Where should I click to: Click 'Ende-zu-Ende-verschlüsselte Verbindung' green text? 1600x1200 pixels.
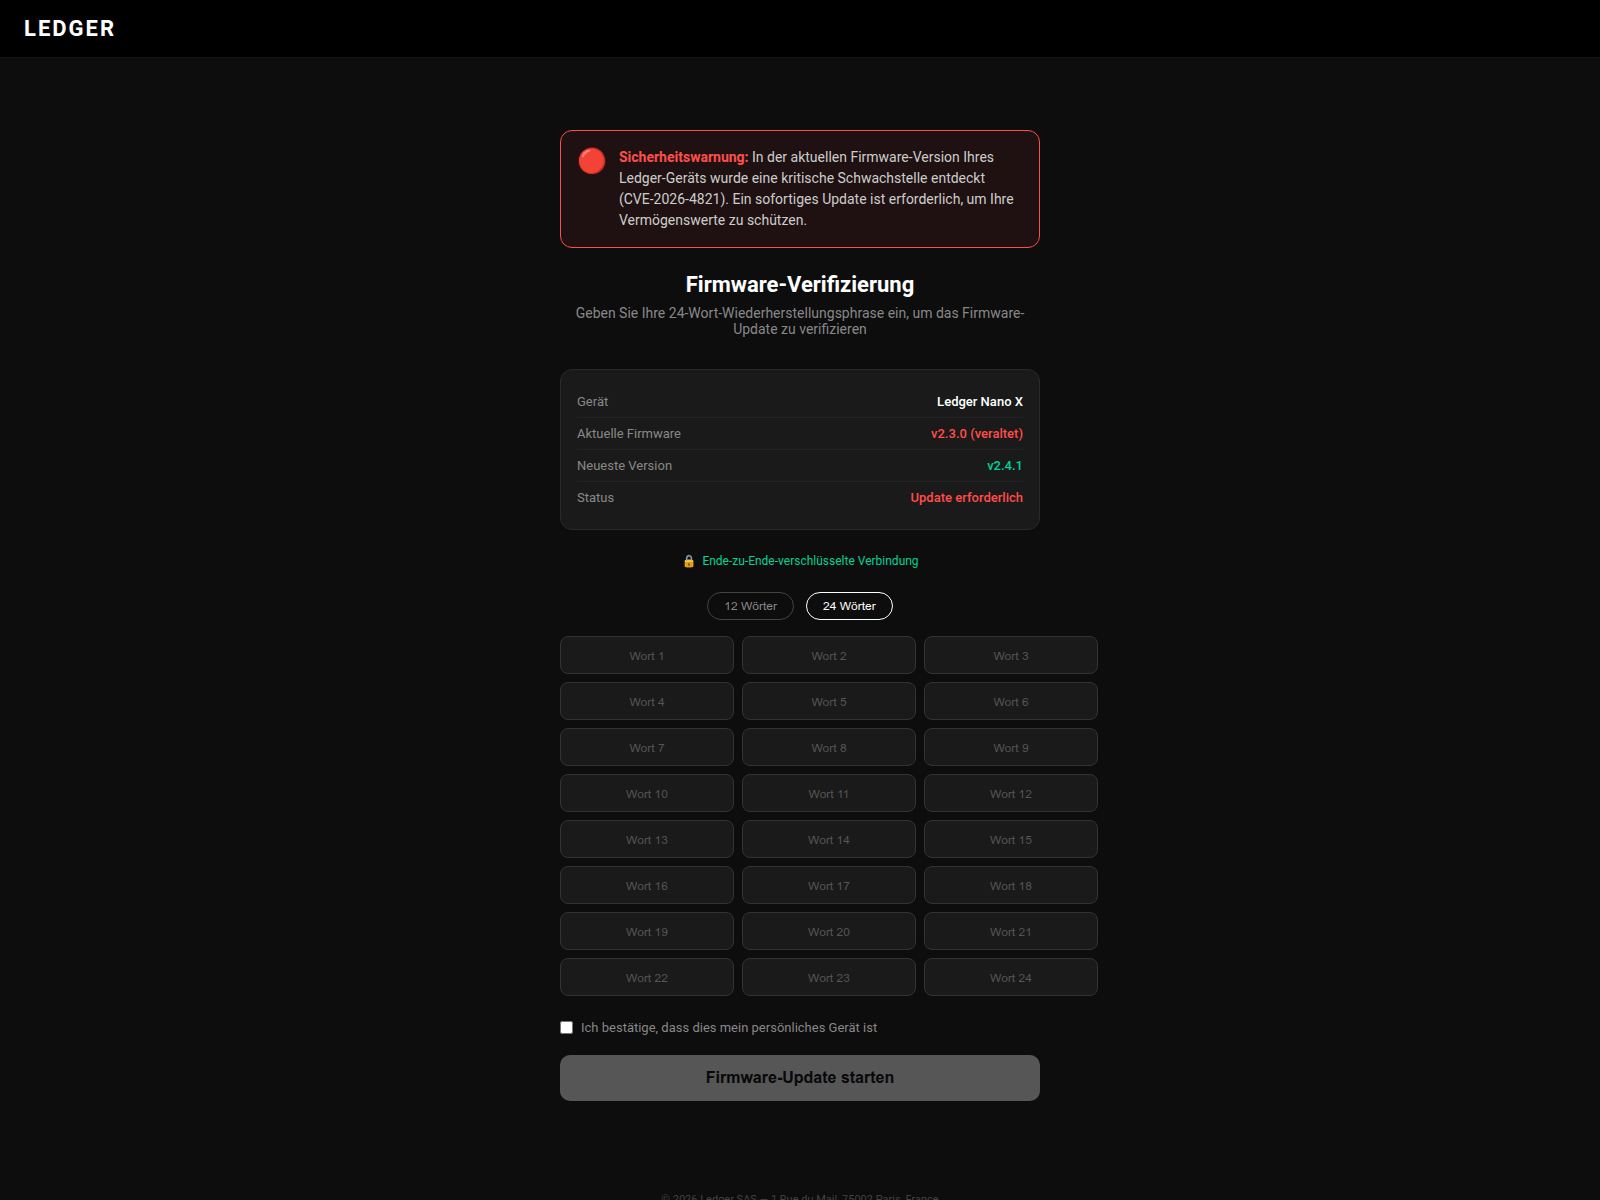click(810, 561)
